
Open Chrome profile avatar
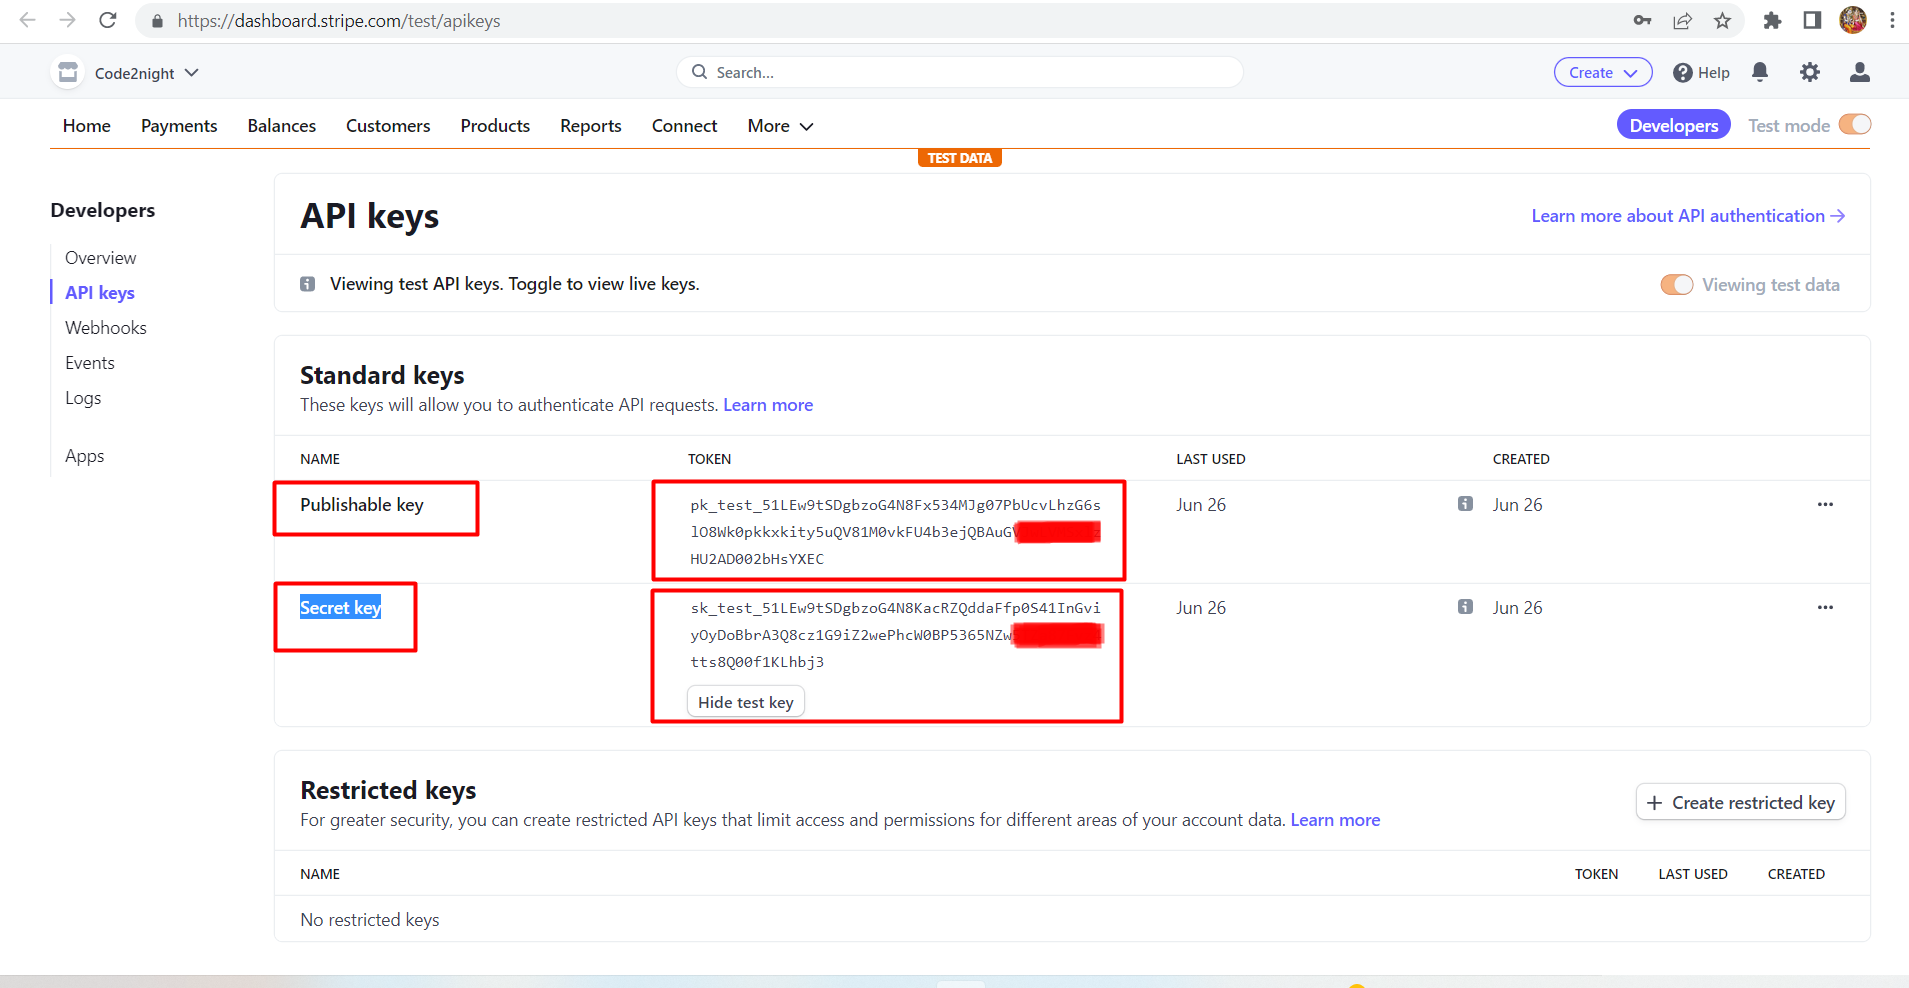pyautogui.click(x=1853, y=20)
